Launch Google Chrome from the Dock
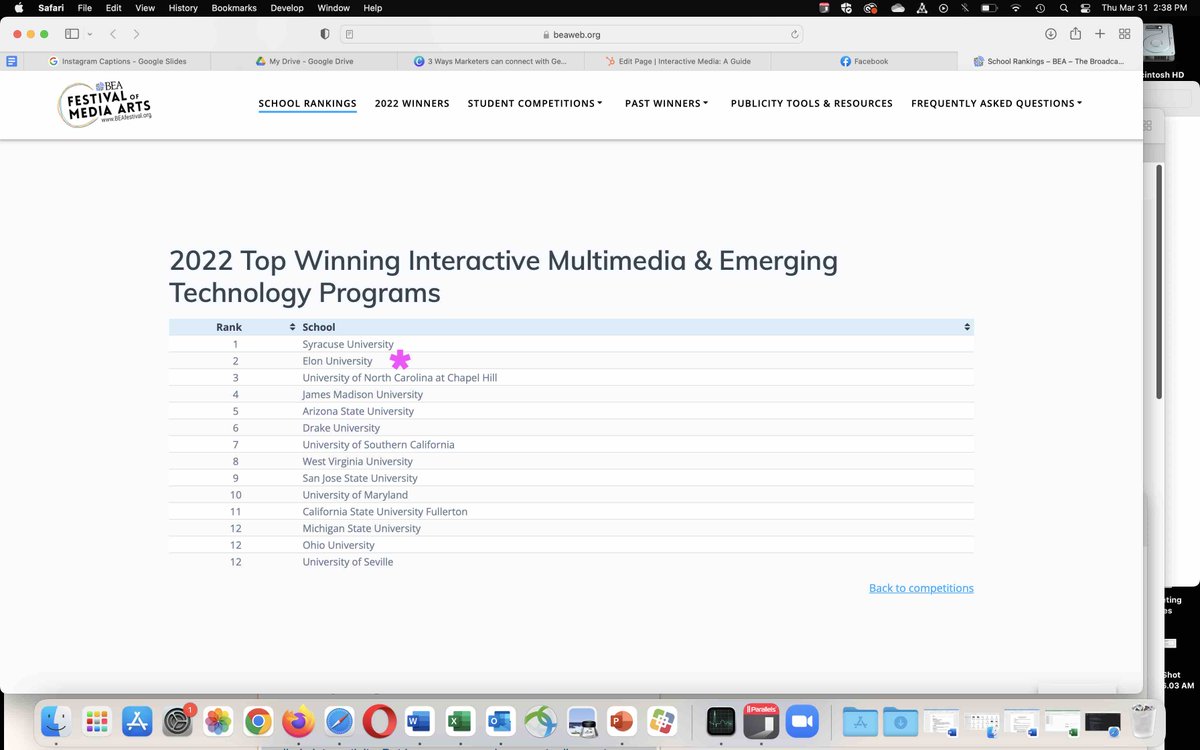 click(x=258, y=721)
